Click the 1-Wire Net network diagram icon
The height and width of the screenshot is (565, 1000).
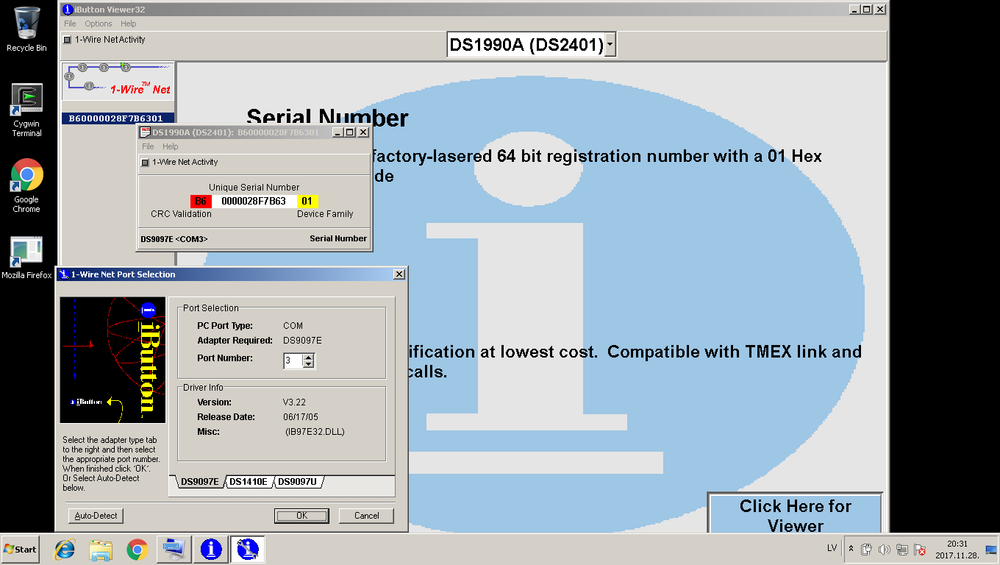pyautogui.click(x=117, y=81)
